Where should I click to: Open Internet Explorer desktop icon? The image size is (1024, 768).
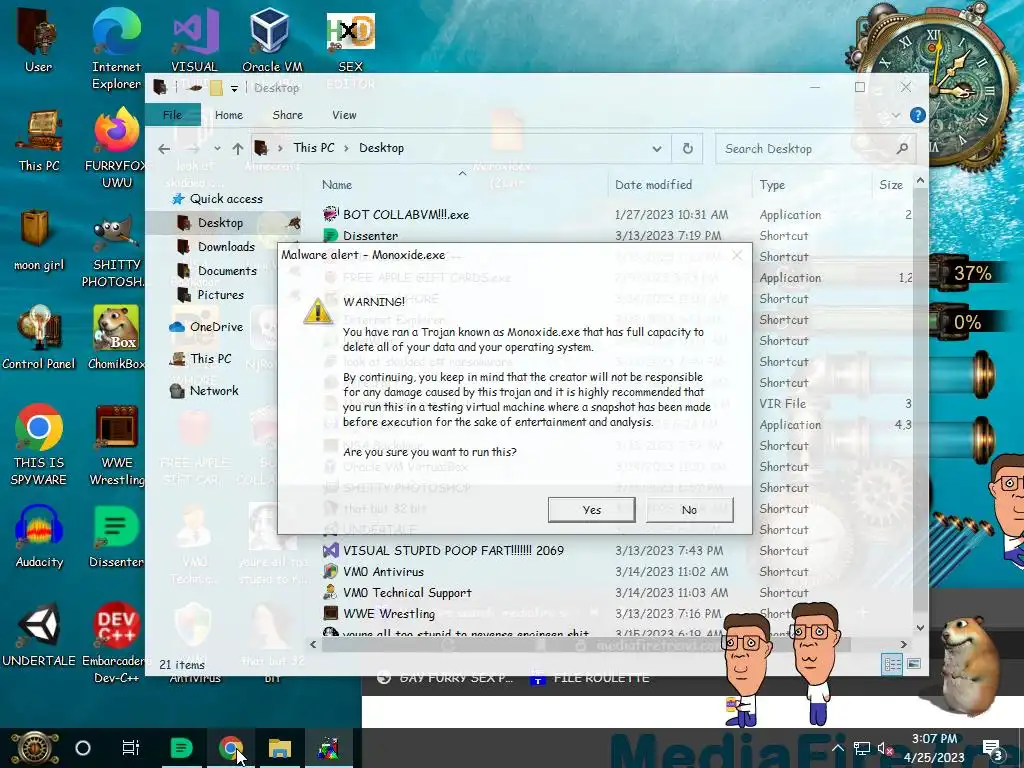116,48
